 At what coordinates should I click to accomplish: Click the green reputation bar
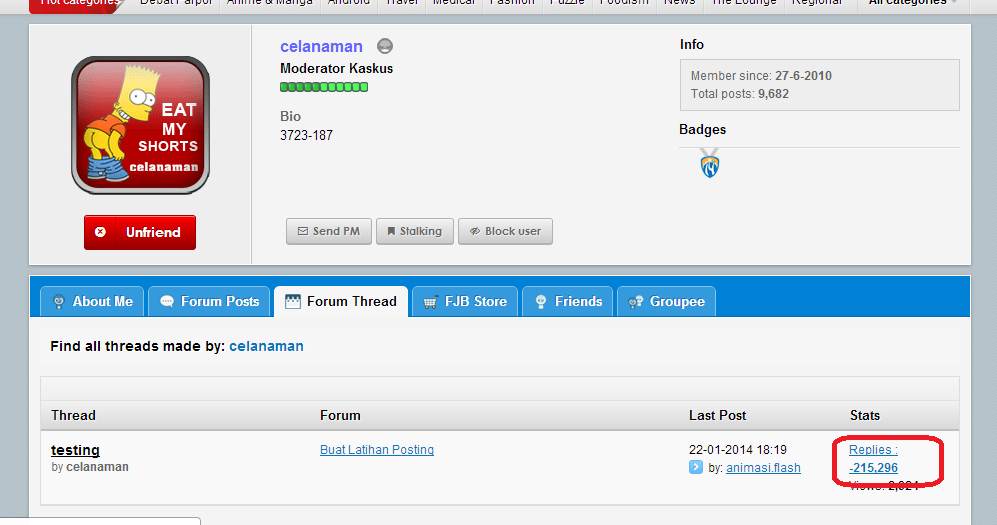click(324, 87)
